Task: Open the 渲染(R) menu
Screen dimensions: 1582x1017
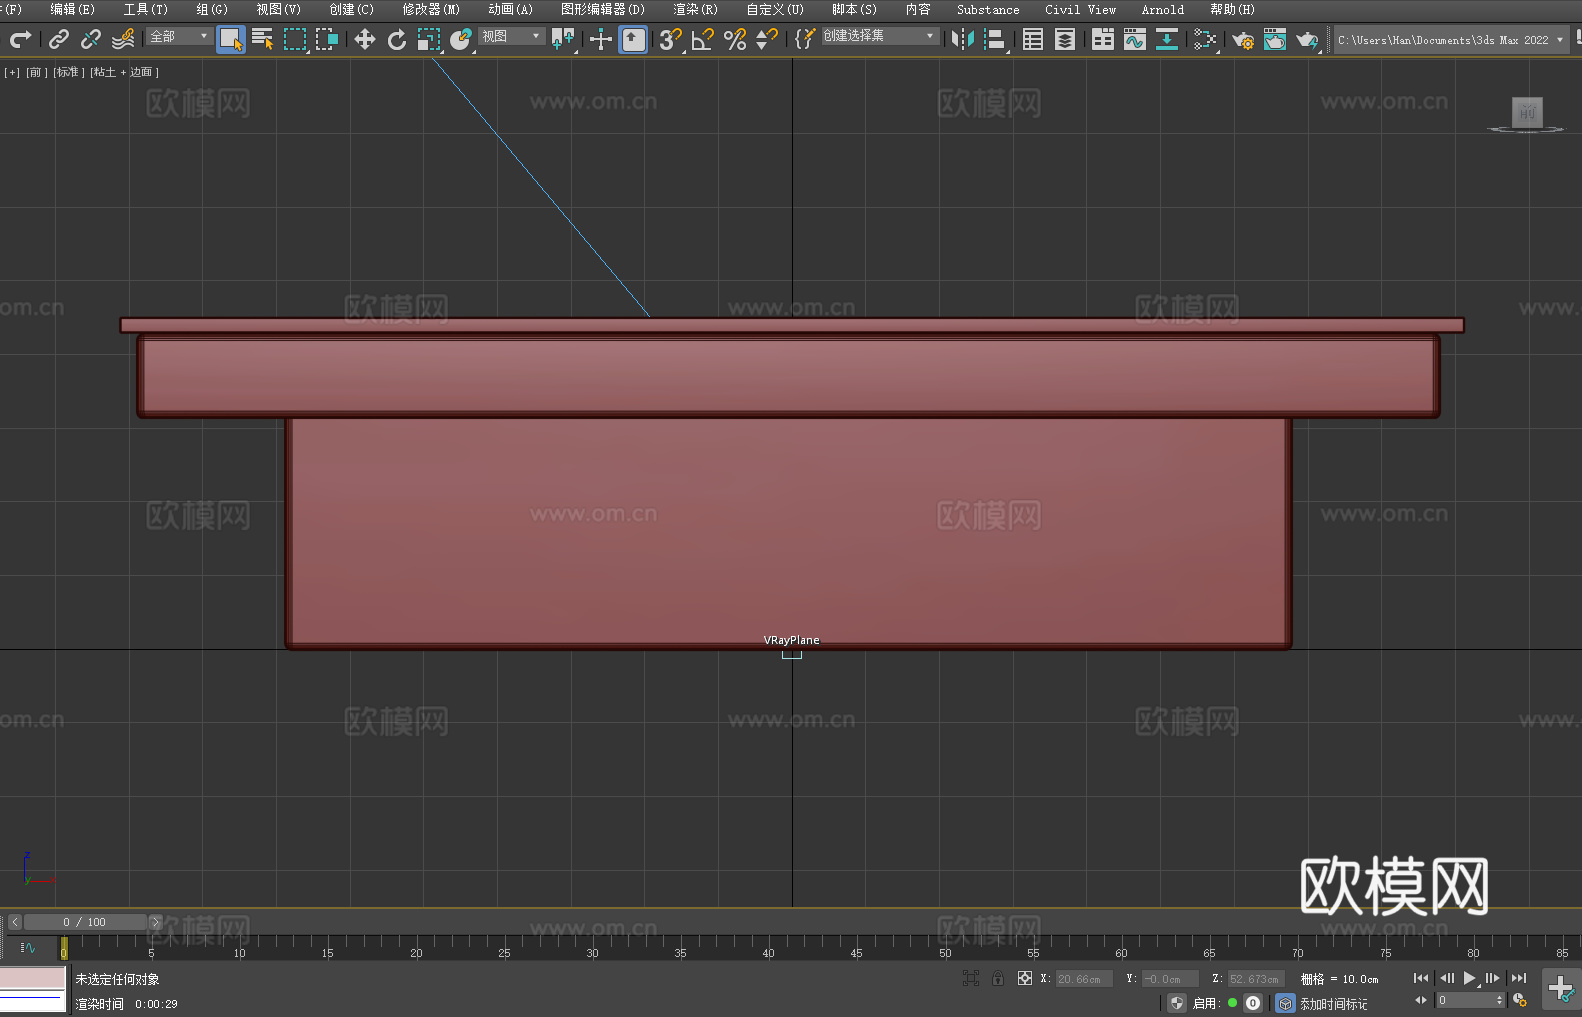Action: tap(695, 9)
